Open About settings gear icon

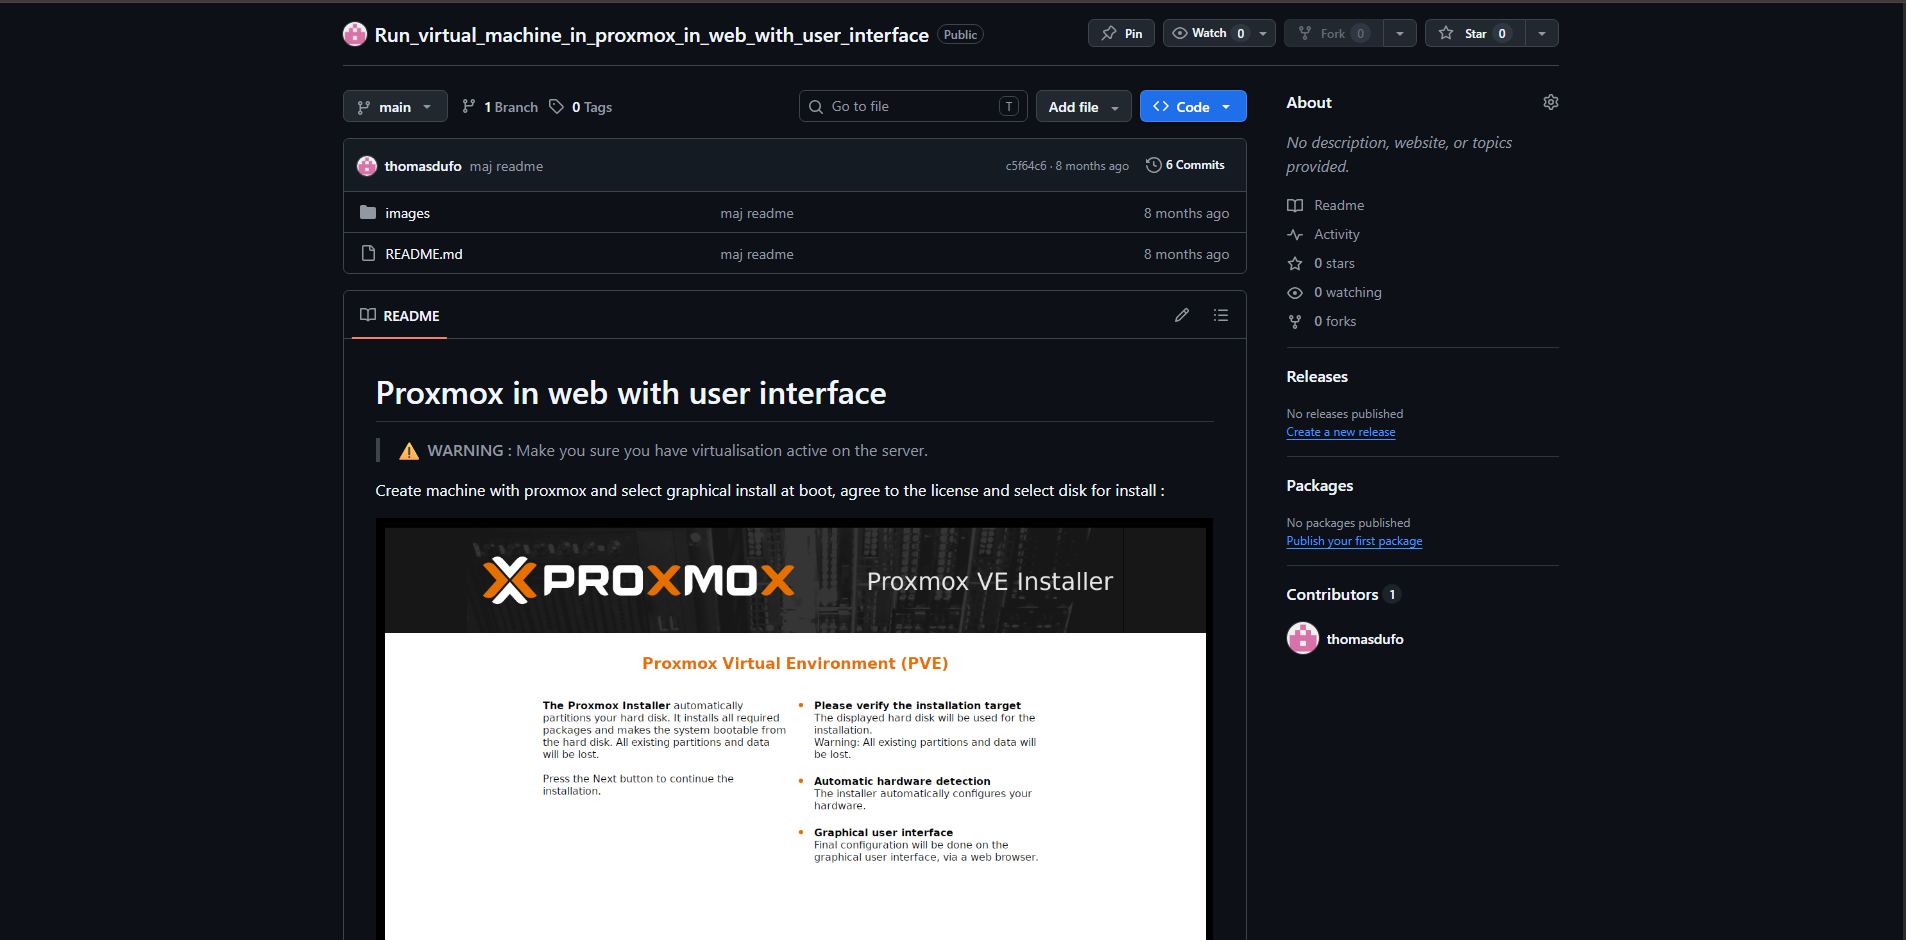[x=1551, y=102]
